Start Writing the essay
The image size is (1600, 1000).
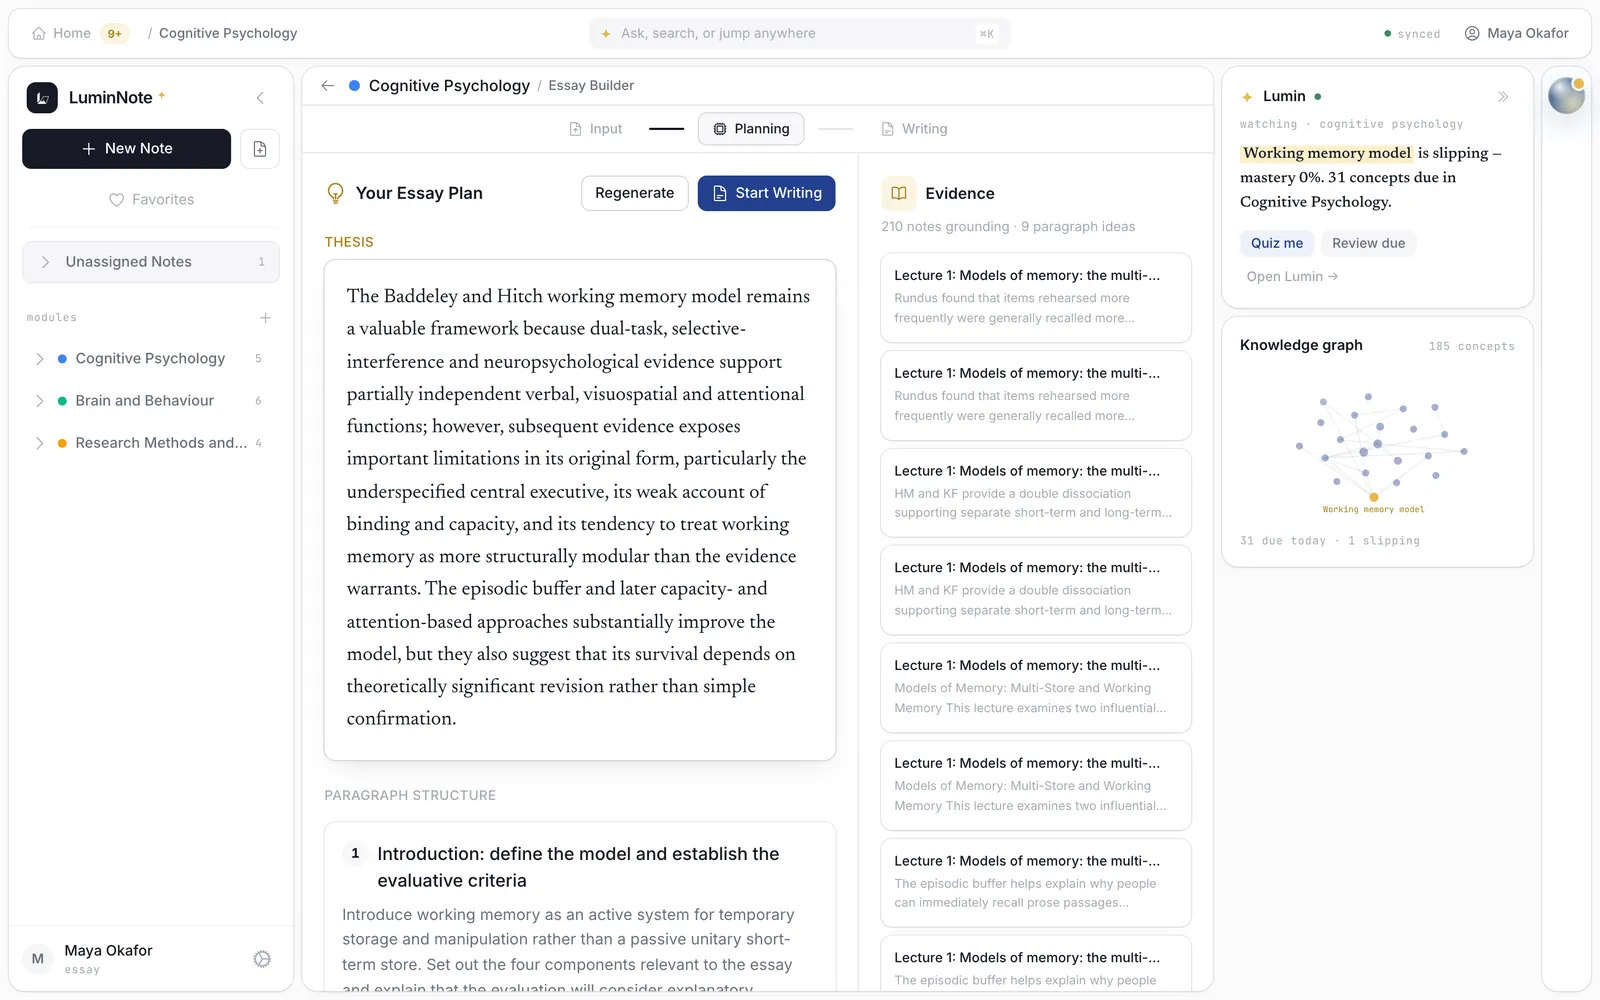(x=766, y=193)
